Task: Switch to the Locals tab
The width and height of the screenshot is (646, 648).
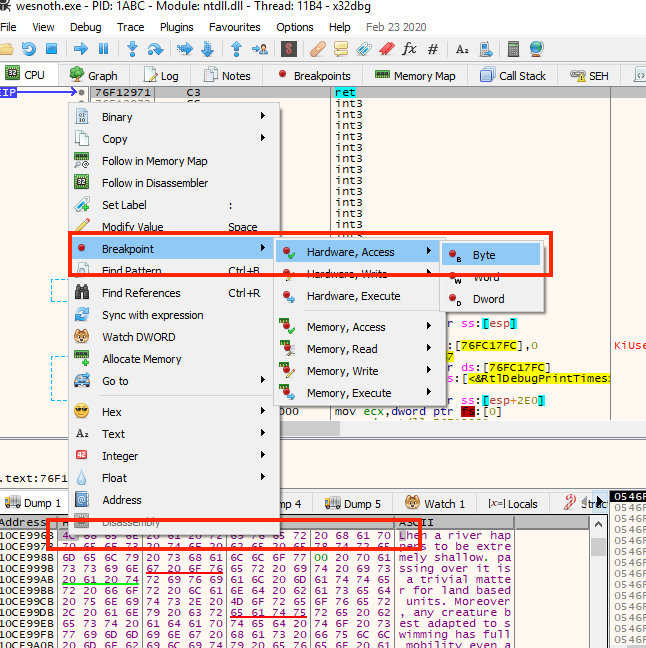Action: (x=513, y=504)
